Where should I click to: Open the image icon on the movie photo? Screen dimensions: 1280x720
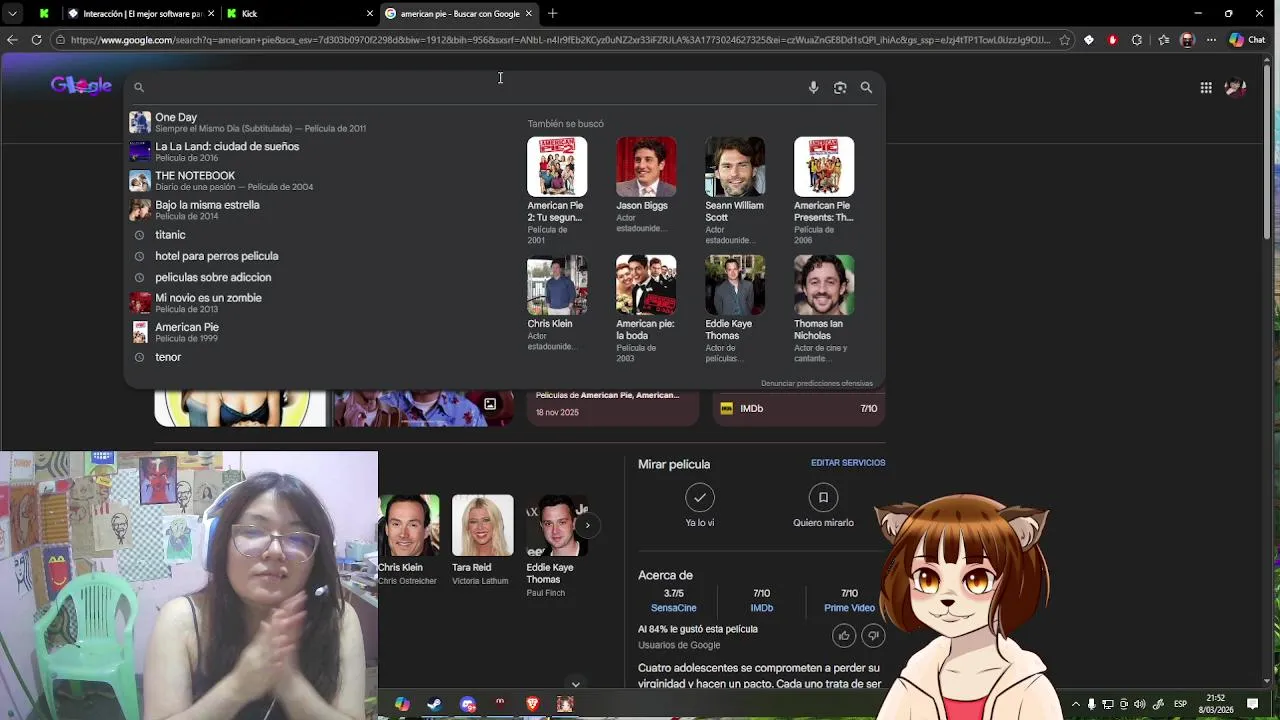pyautogui.click(x=490, y=404)
